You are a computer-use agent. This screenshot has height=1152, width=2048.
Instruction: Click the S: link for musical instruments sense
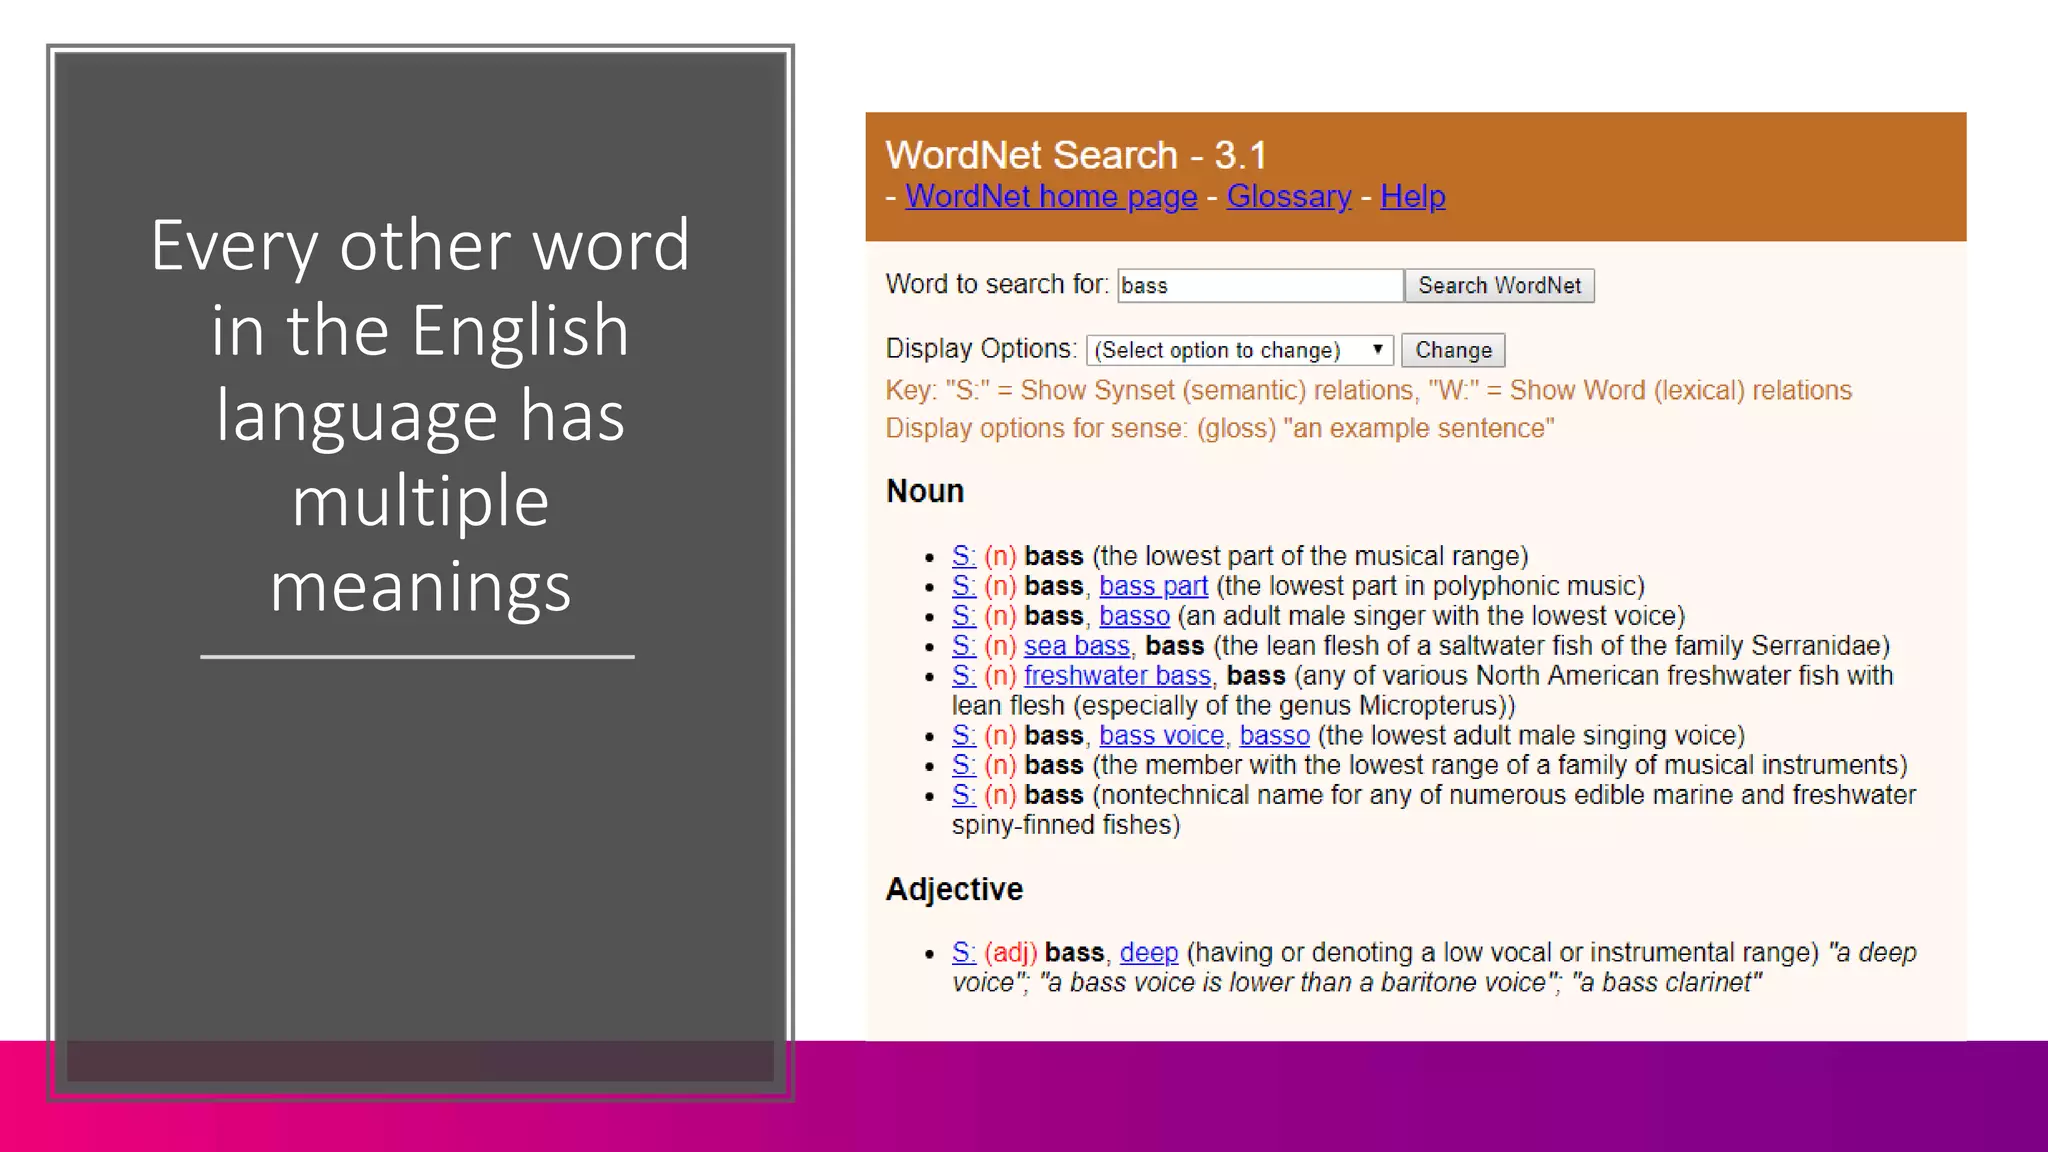[963, 766]
